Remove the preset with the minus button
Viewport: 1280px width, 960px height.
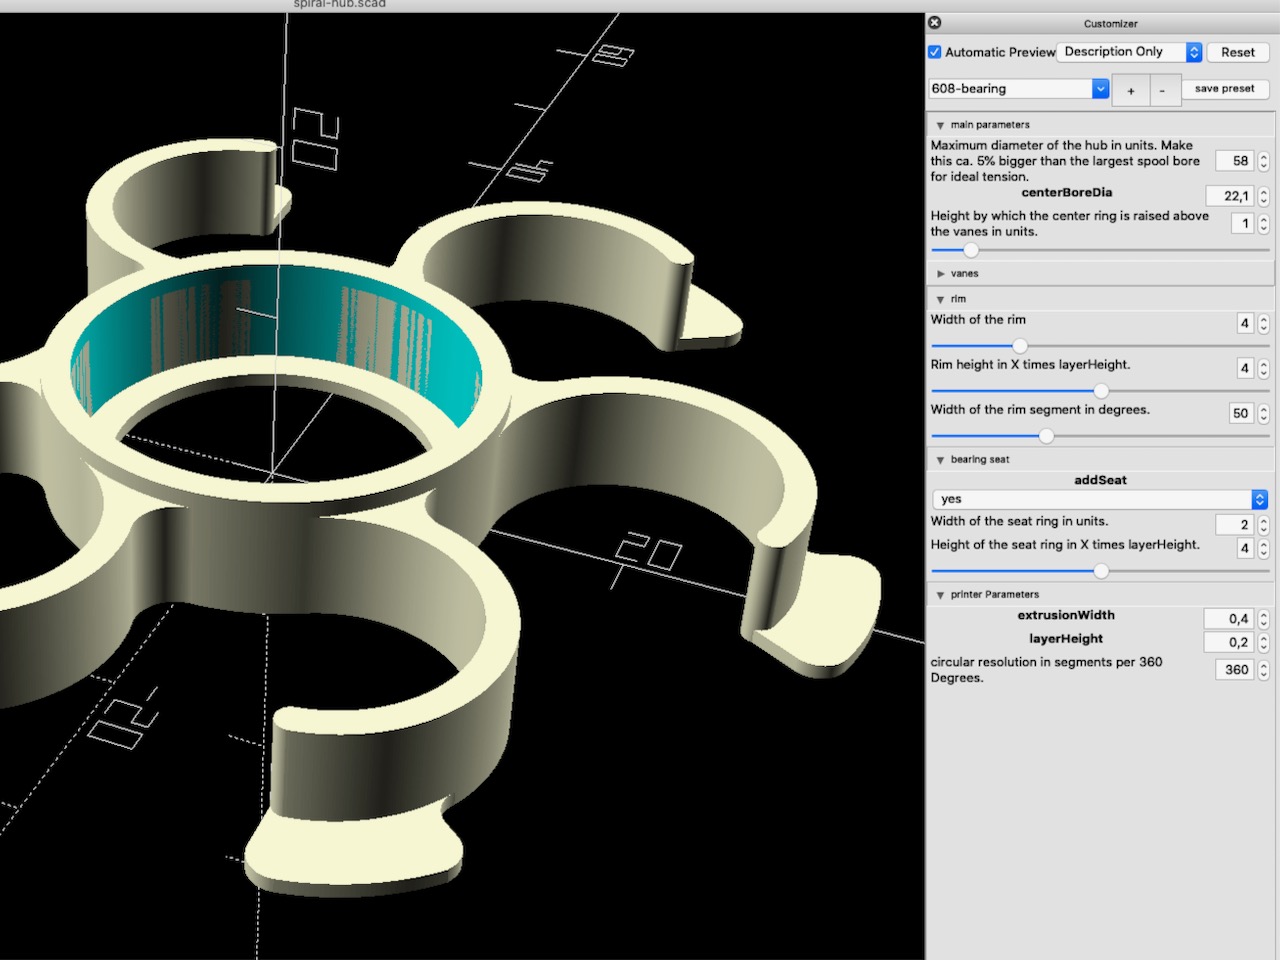[x=1162, y=90]
